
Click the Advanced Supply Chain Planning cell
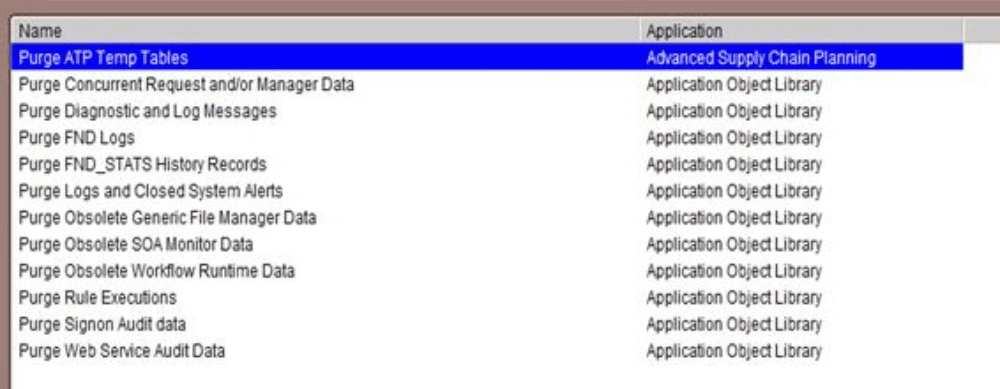761,58
